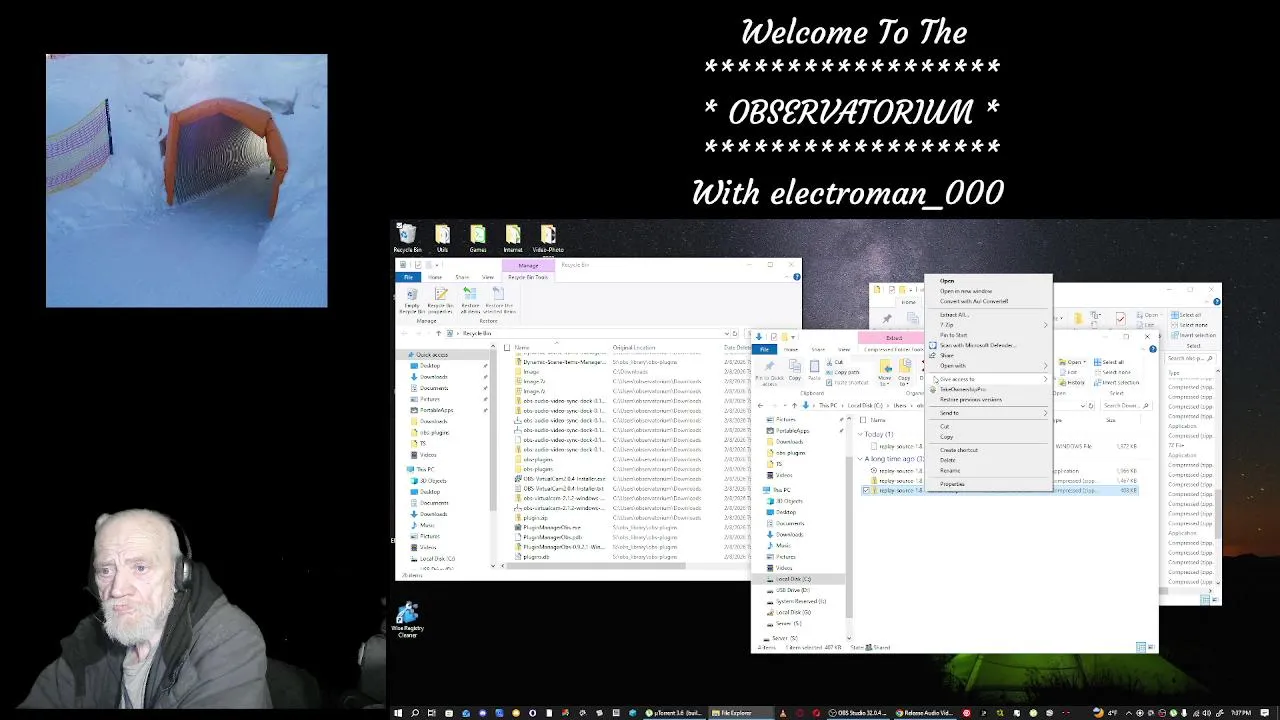
Task: Click the Paste icon in middle Explorer ribbon
Action: coord(814,369)
